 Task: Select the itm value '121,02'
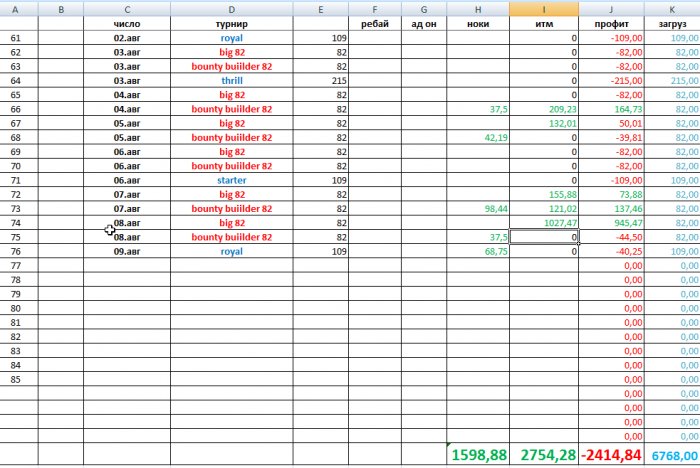click(544, 209)
